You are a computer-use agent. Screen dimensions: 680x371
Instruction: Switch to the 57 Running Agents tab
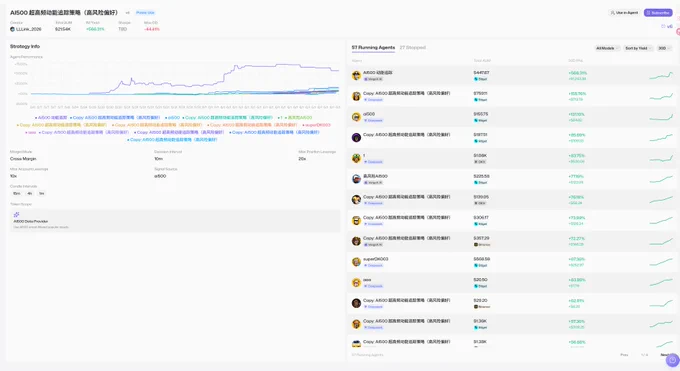coord(373,47)
